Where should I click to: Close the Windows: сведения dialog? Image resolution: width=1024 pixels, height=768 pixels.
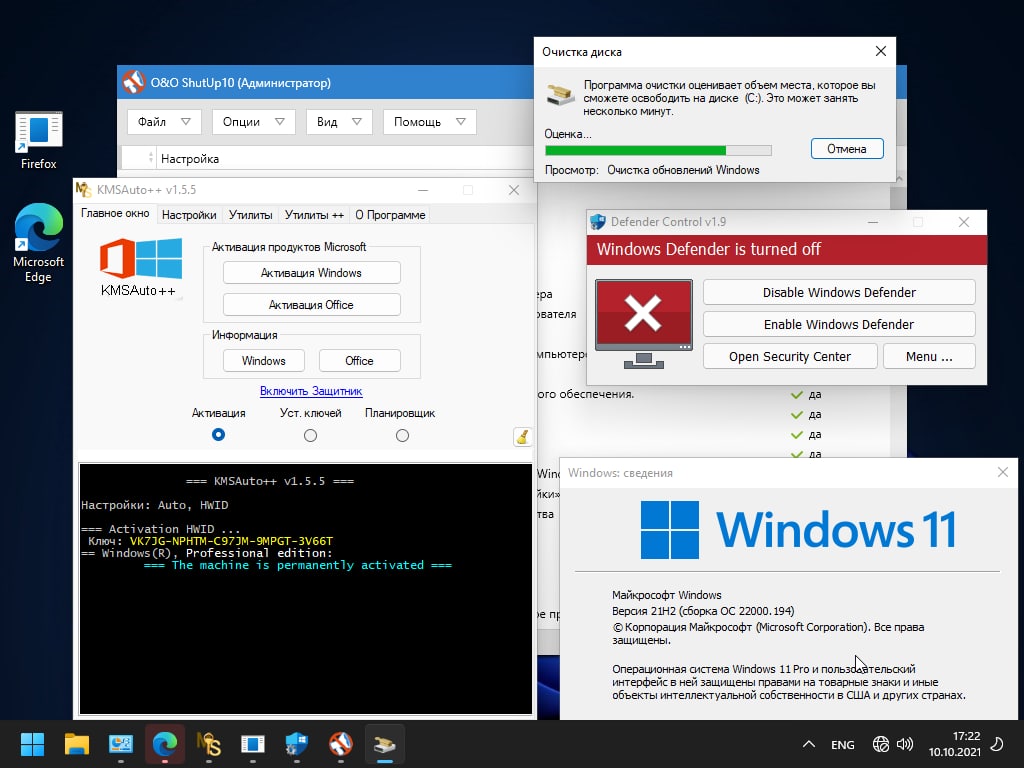coord(1003,472)
